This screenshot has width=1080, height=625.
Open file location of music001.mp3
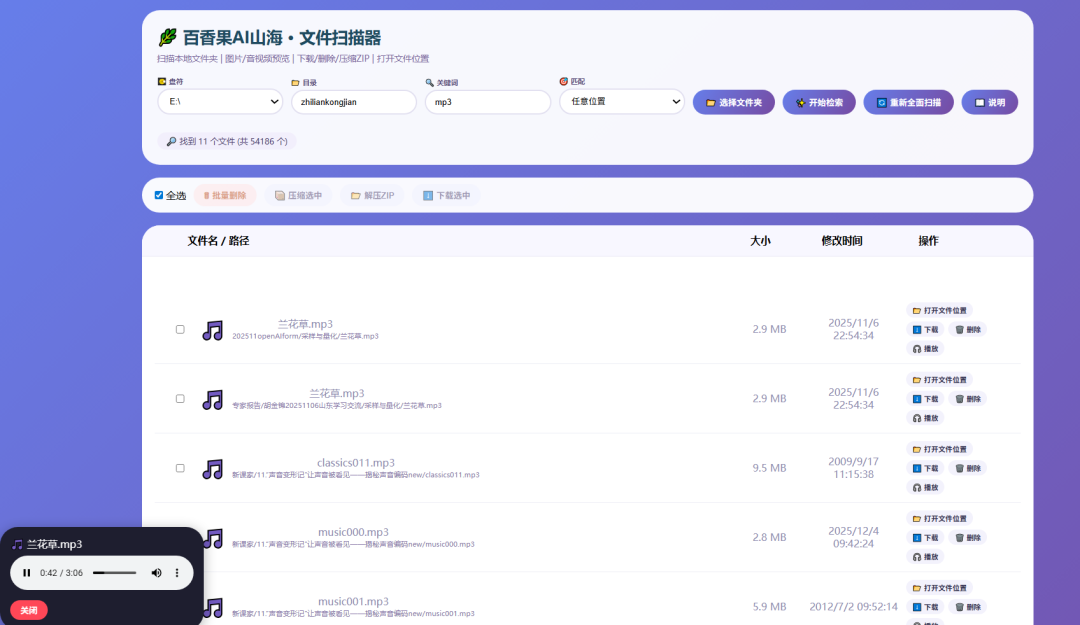[x=939, y=588]
